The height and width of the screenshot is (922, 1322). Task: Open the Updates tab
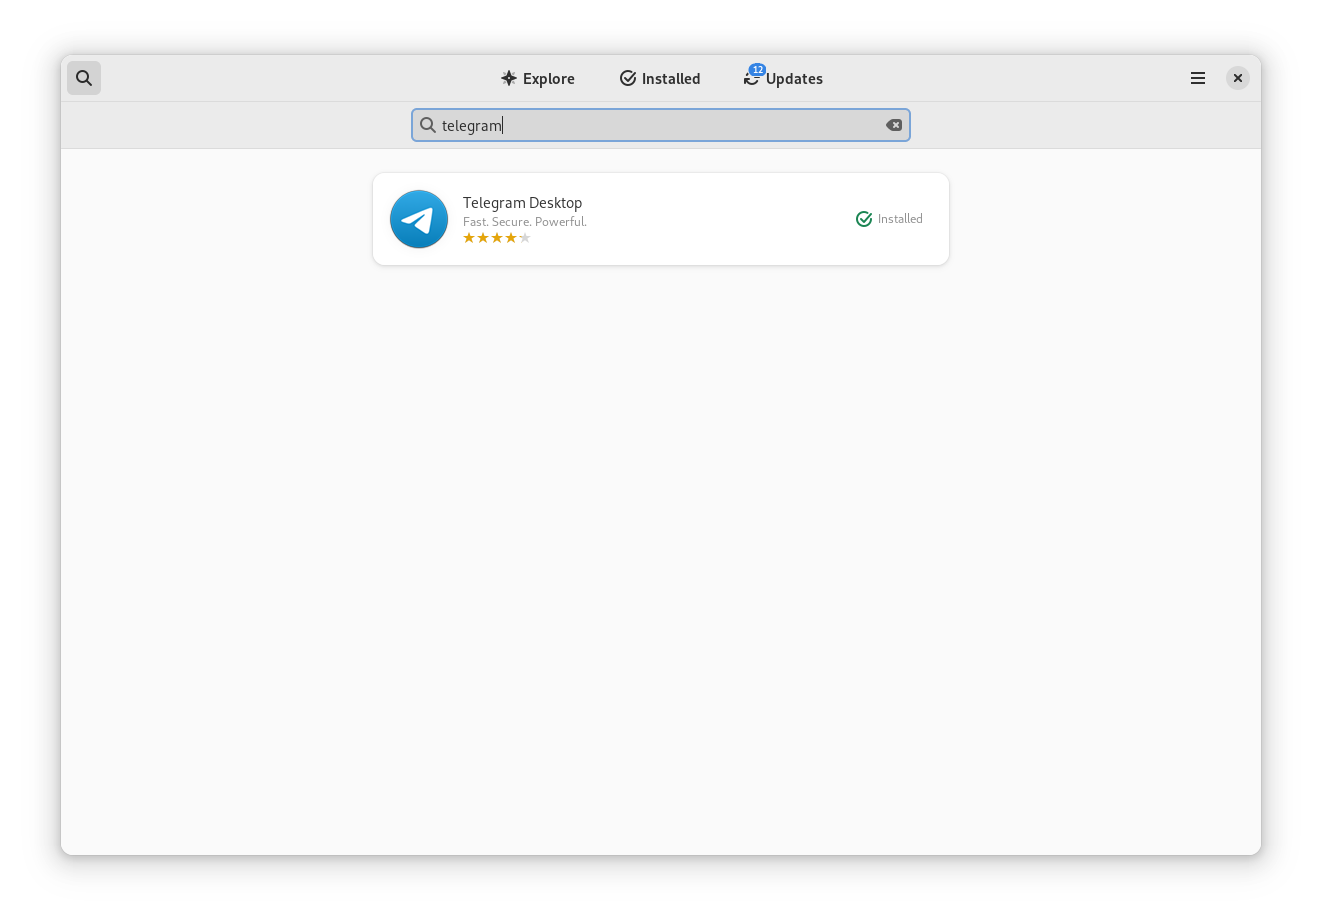(783, 78)
